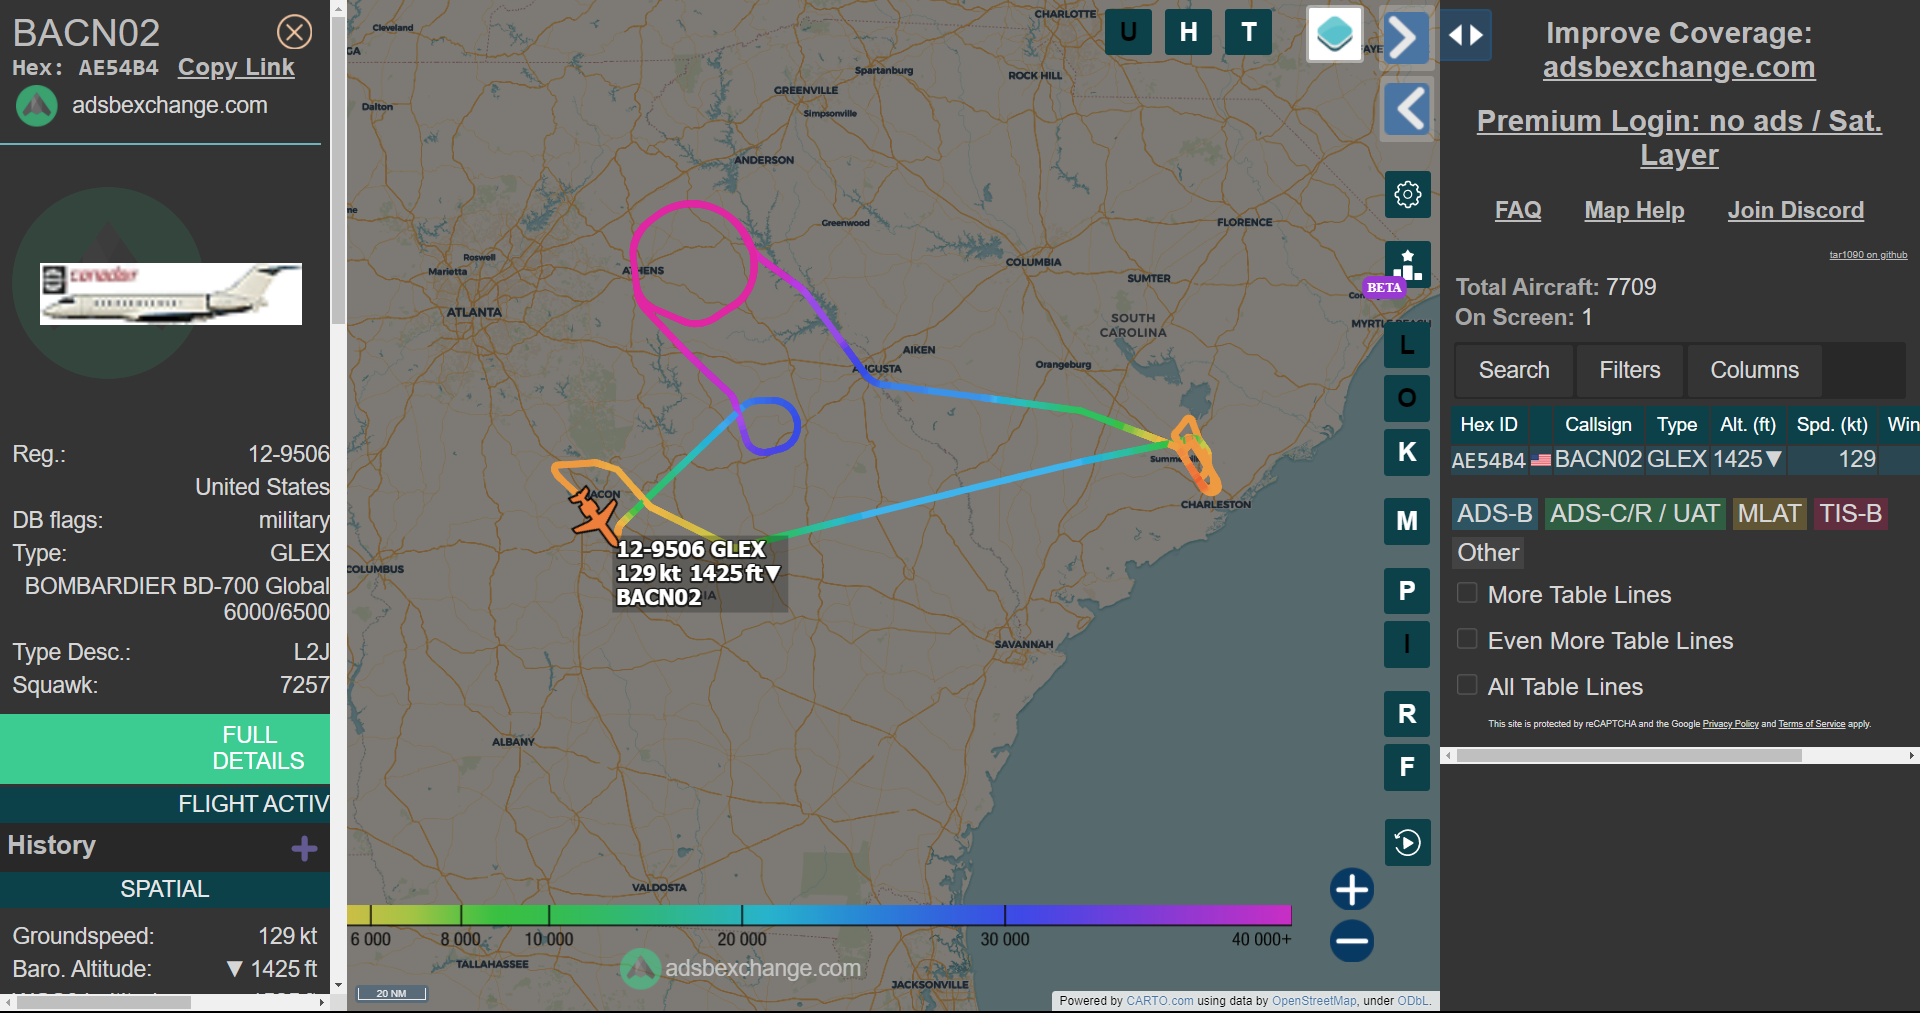Sort table by Hex ID column
The width and height of the screenshot is (1920, 1013).
tap(1489, 425)
